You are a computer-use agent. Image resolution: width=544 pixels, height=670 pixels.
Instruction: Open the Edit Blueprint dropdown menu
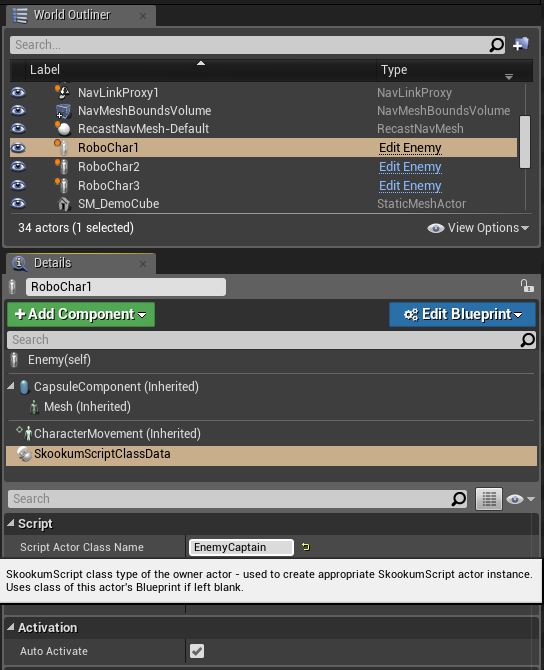(x=462, y=314)
